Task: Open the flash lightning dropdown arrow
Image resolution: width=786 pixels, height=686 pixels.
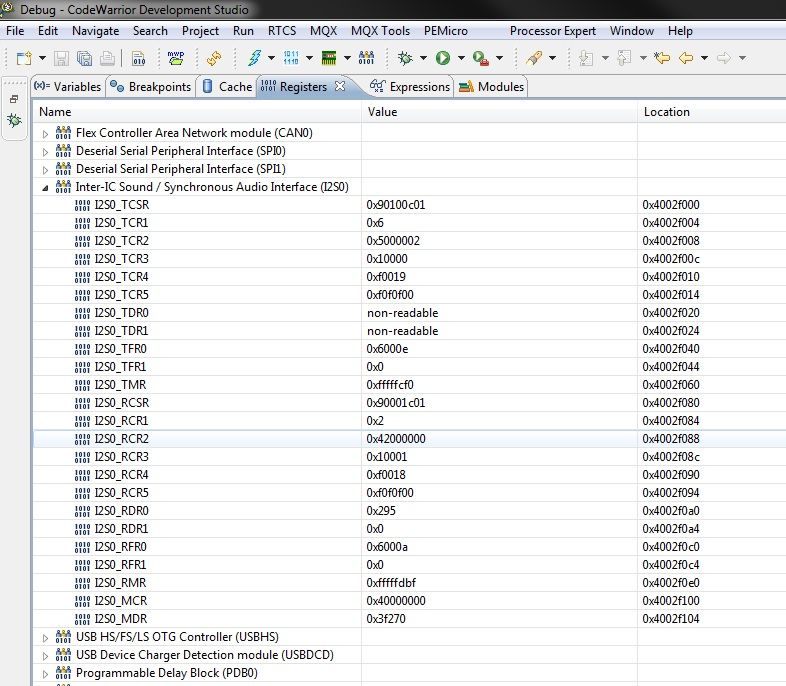Action: point(271,58)
